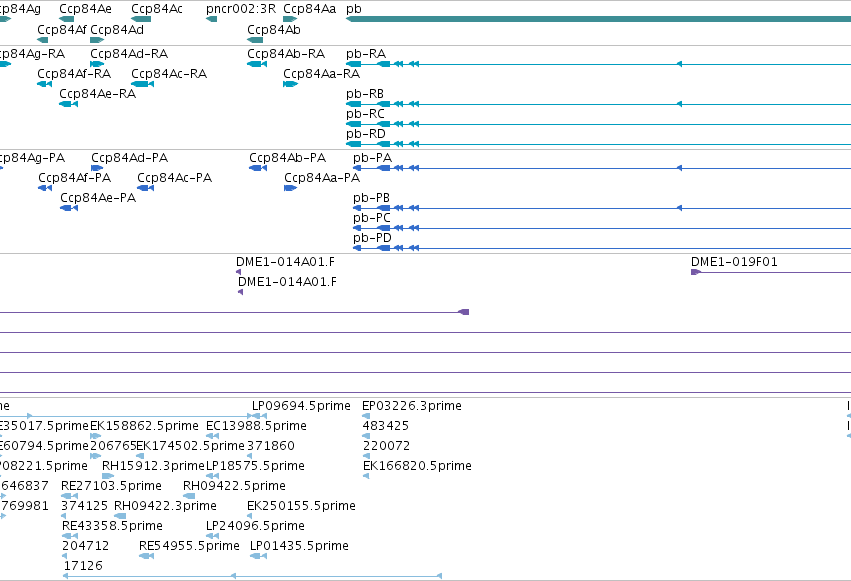Viewport: 851px width, 581px height.
Task: Select the pb-RC transcript label
Action: click(365, 114)
